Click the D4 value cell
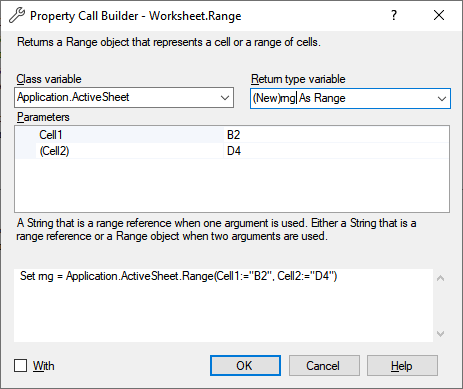This screenshot has height=389, width=463. (336, 151)
